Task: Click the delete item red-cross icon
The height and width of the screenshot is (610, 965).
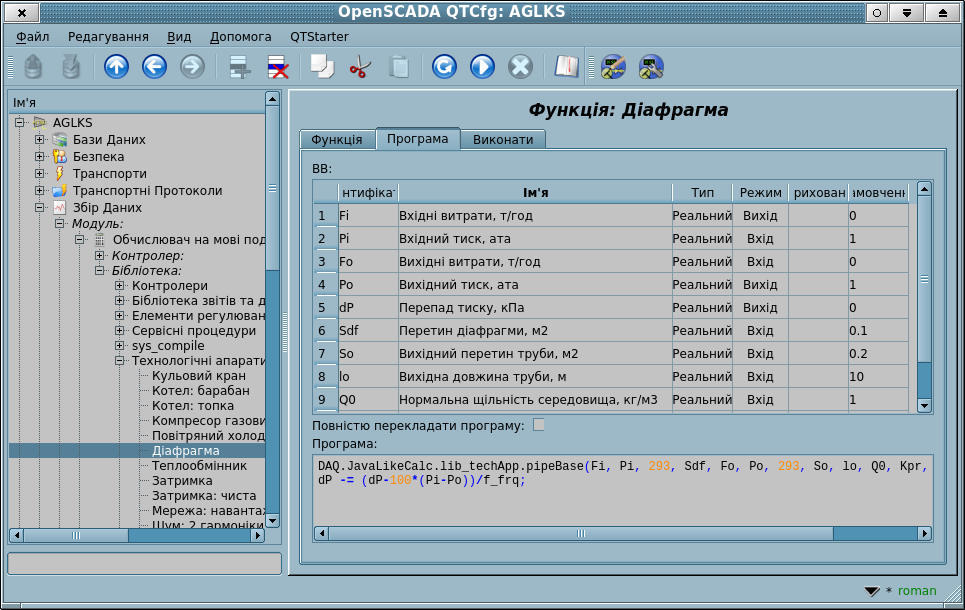Action: coord(277,67)
